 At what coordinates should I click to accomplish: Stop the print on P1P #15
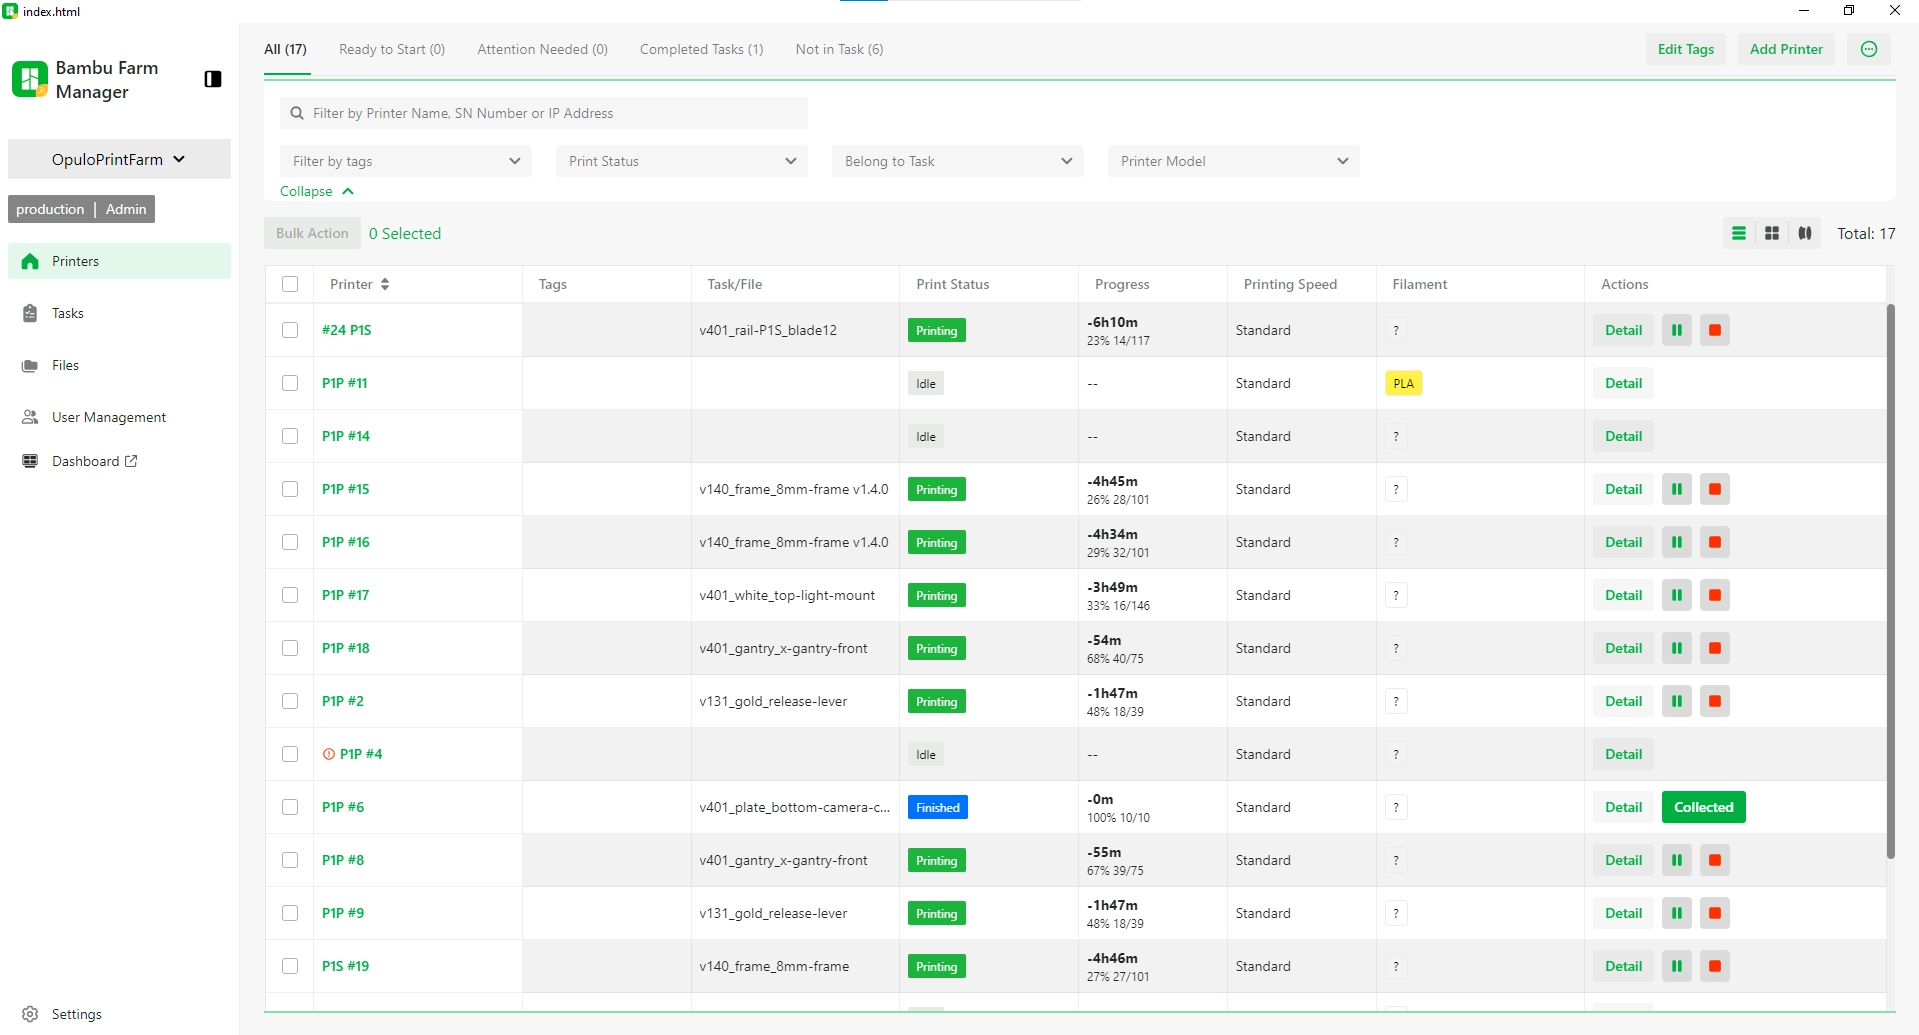1714,489
